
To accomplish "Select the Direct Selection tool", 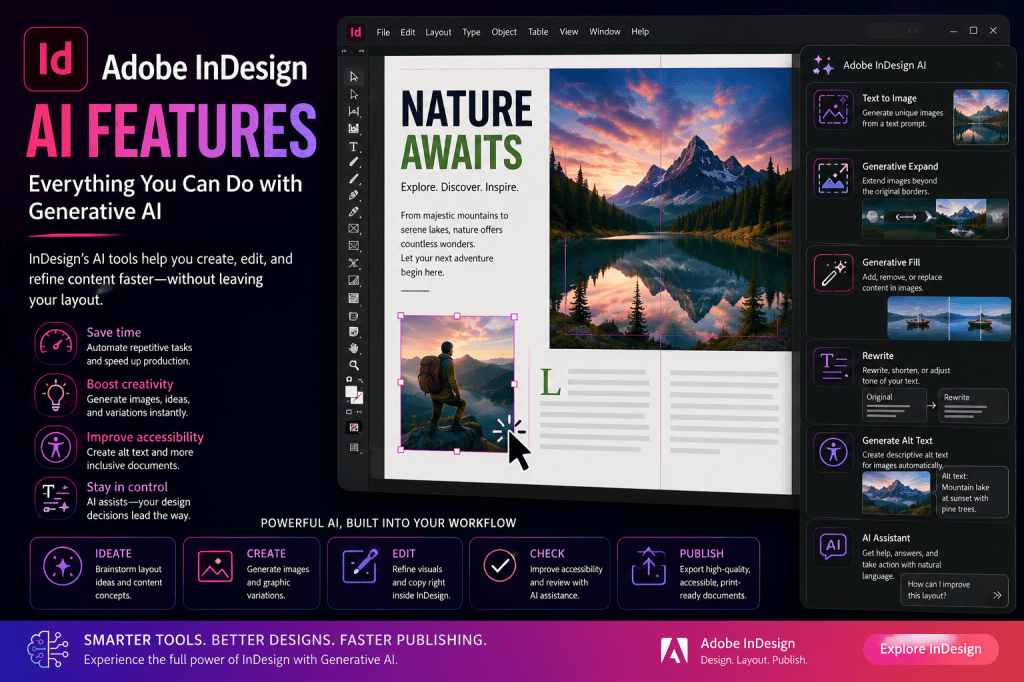I will [354, 94].
